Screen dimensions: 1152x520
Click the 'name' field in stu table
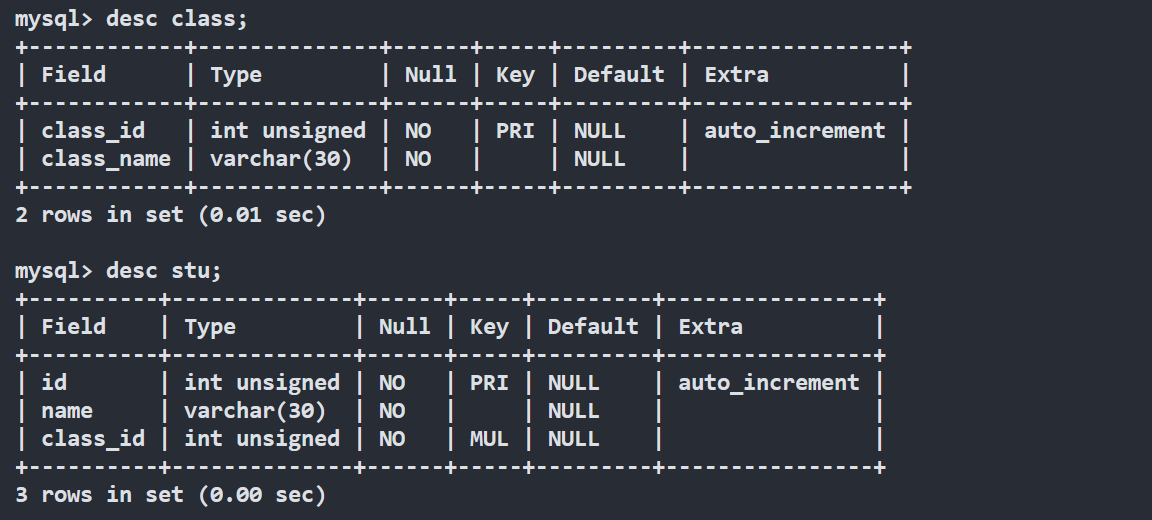tap(67, 411)
